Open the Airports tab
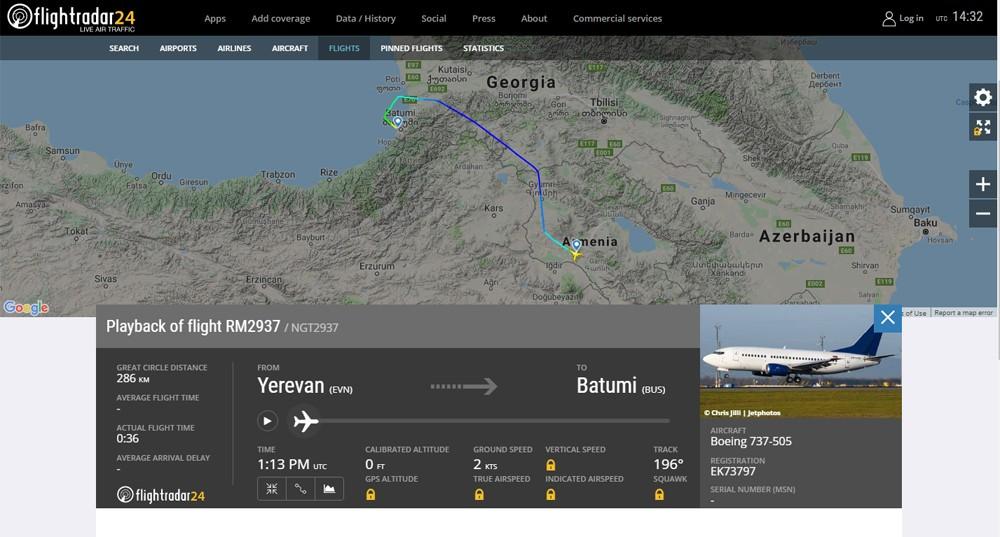 coord(178,48)
